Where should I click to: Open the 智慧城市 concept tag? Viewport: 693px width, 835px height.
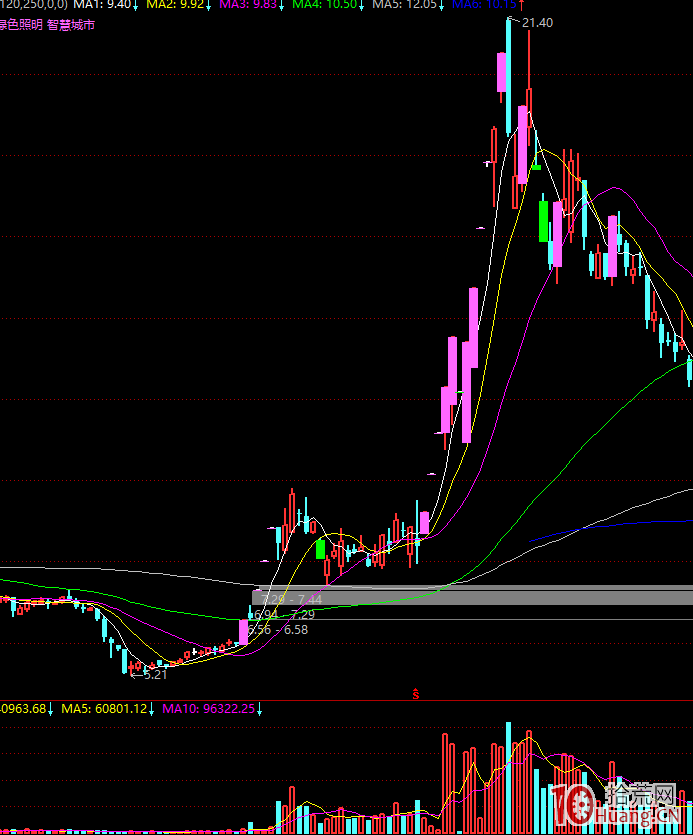[71, 24]
